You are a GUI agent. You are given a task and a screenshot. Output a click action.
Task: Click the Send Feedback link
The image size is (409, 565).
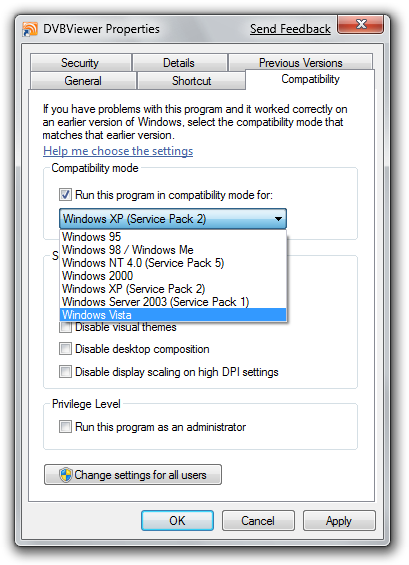point(290,29)
